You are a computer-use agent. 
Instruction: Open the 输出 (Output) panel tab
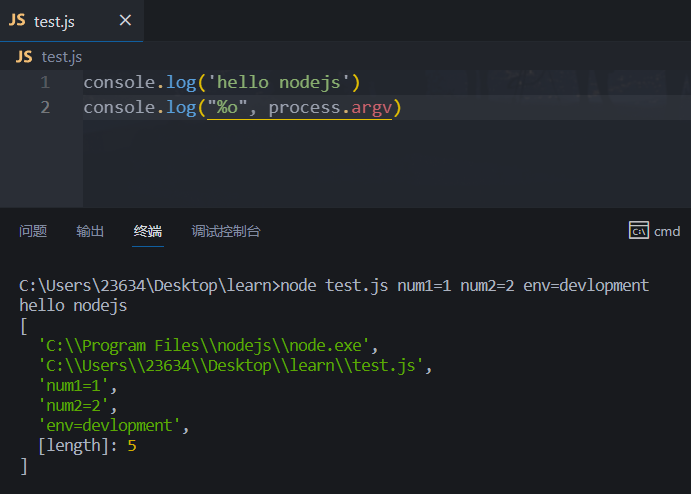pos(90,231)
